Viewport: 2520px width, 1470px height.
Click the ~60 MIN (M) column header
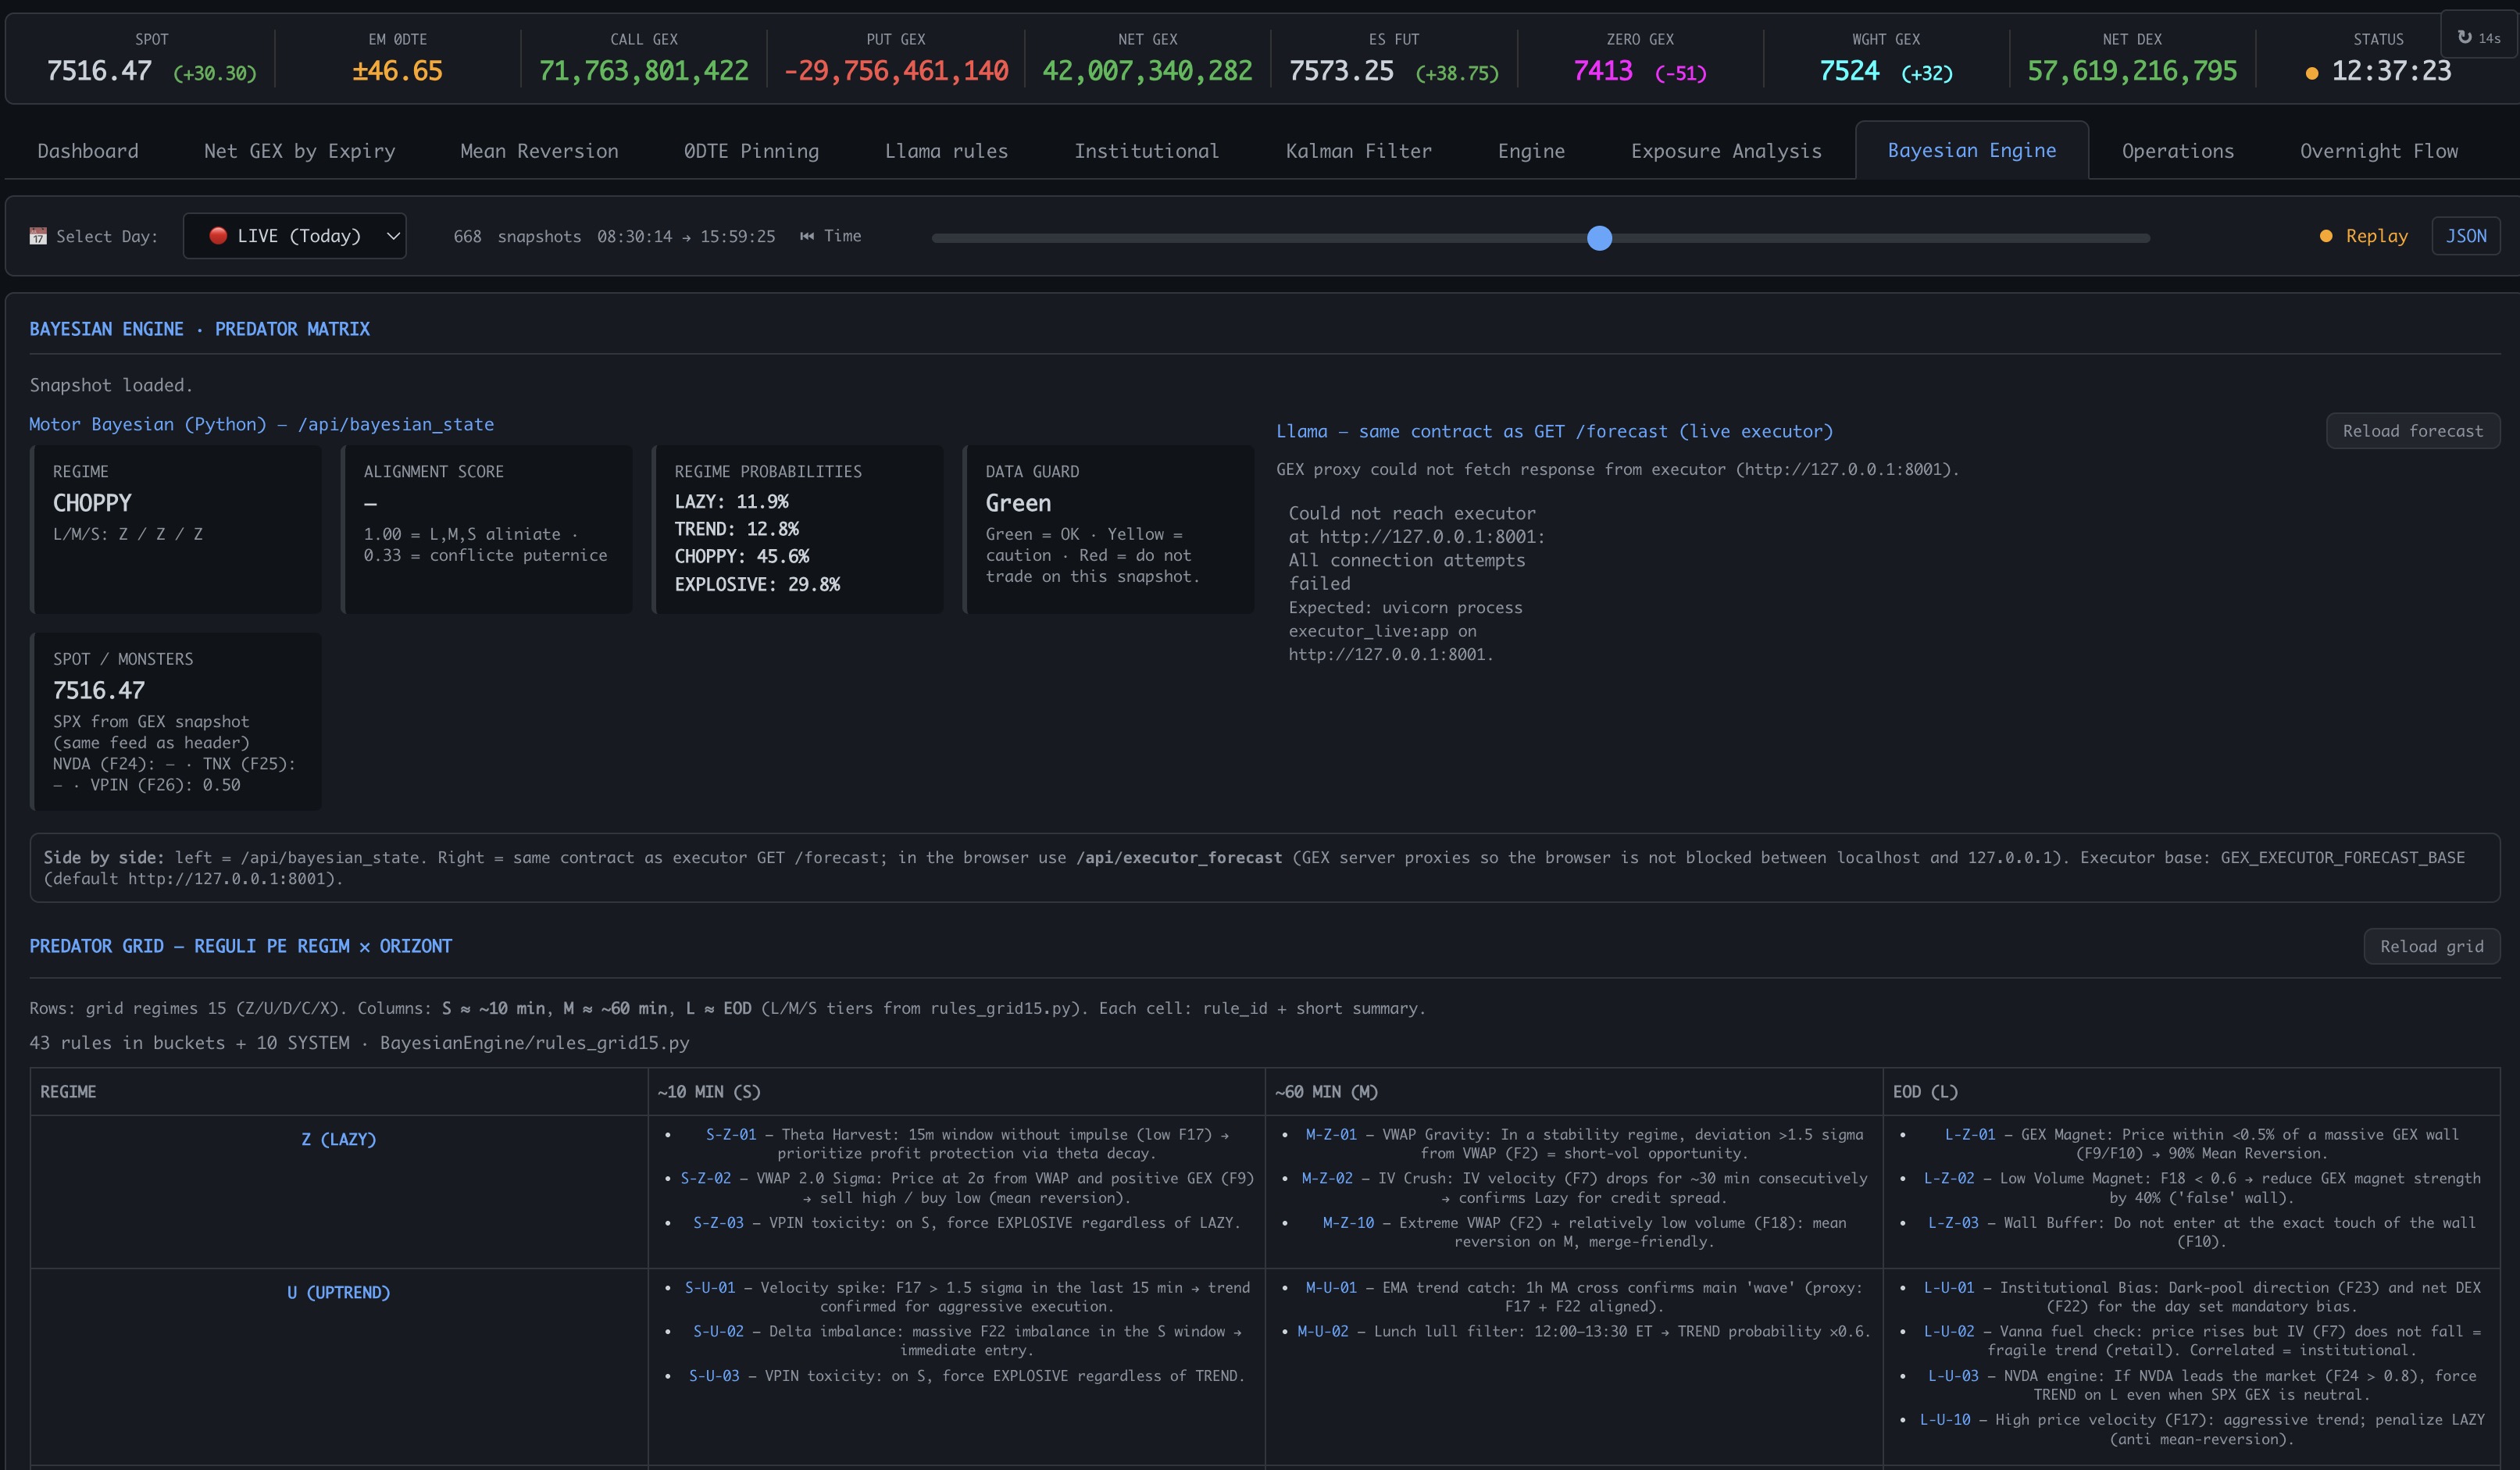(x=1326, y=1091)
